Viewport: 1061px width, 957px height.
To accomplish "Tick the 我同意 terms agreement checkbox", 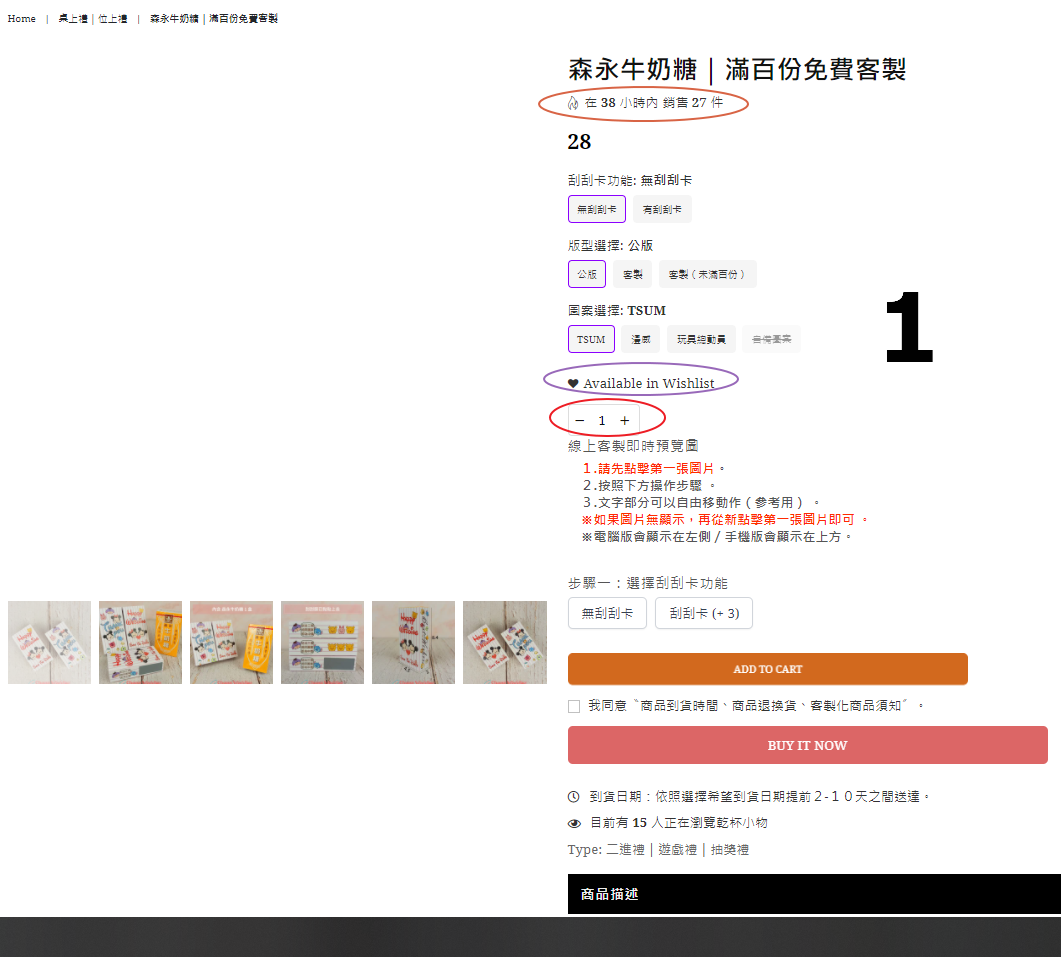I will (x=574, y=707).
